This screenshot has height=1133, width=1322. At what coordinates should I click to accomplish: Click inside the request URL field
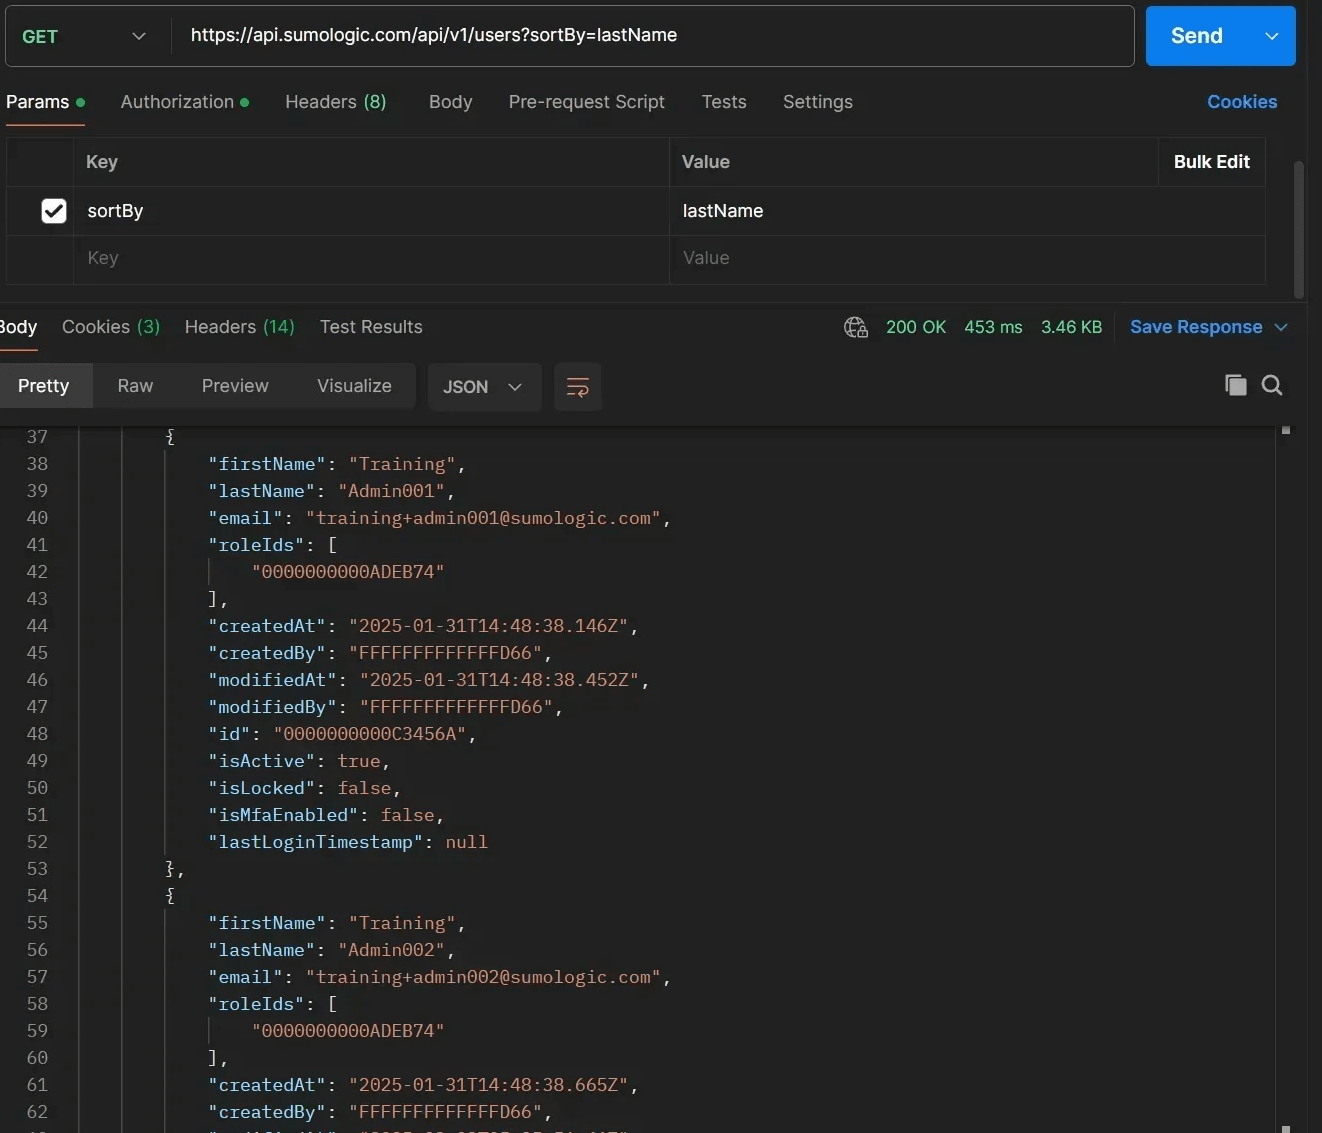(x=650, y=36)
